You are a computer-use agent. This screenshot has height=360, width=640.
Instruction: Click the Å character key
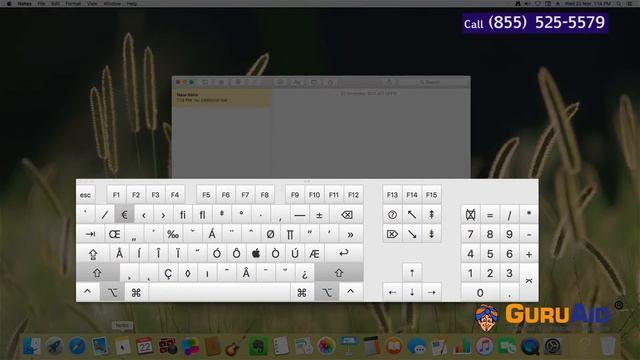coord(120,253)
